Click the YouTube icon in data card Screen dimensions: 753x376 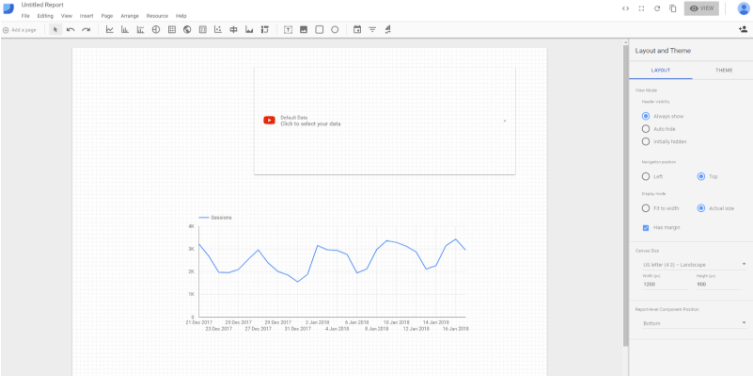[269, 121]
